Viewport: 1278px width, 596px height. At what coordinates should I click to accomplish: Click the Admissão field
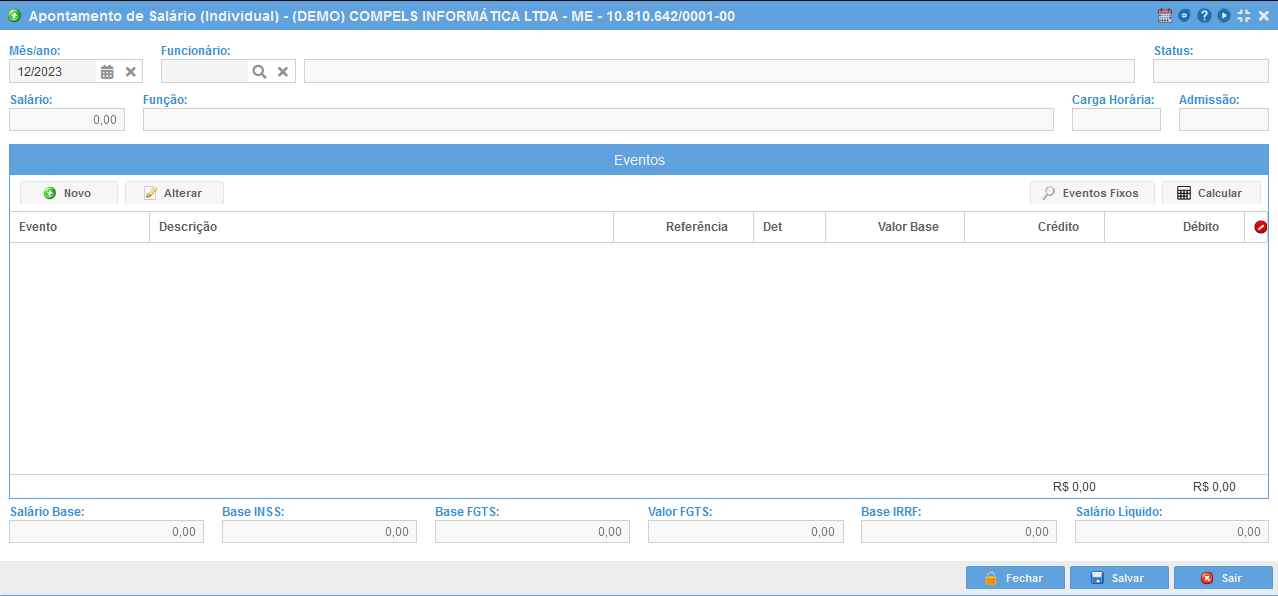[x=1224, y=120]
